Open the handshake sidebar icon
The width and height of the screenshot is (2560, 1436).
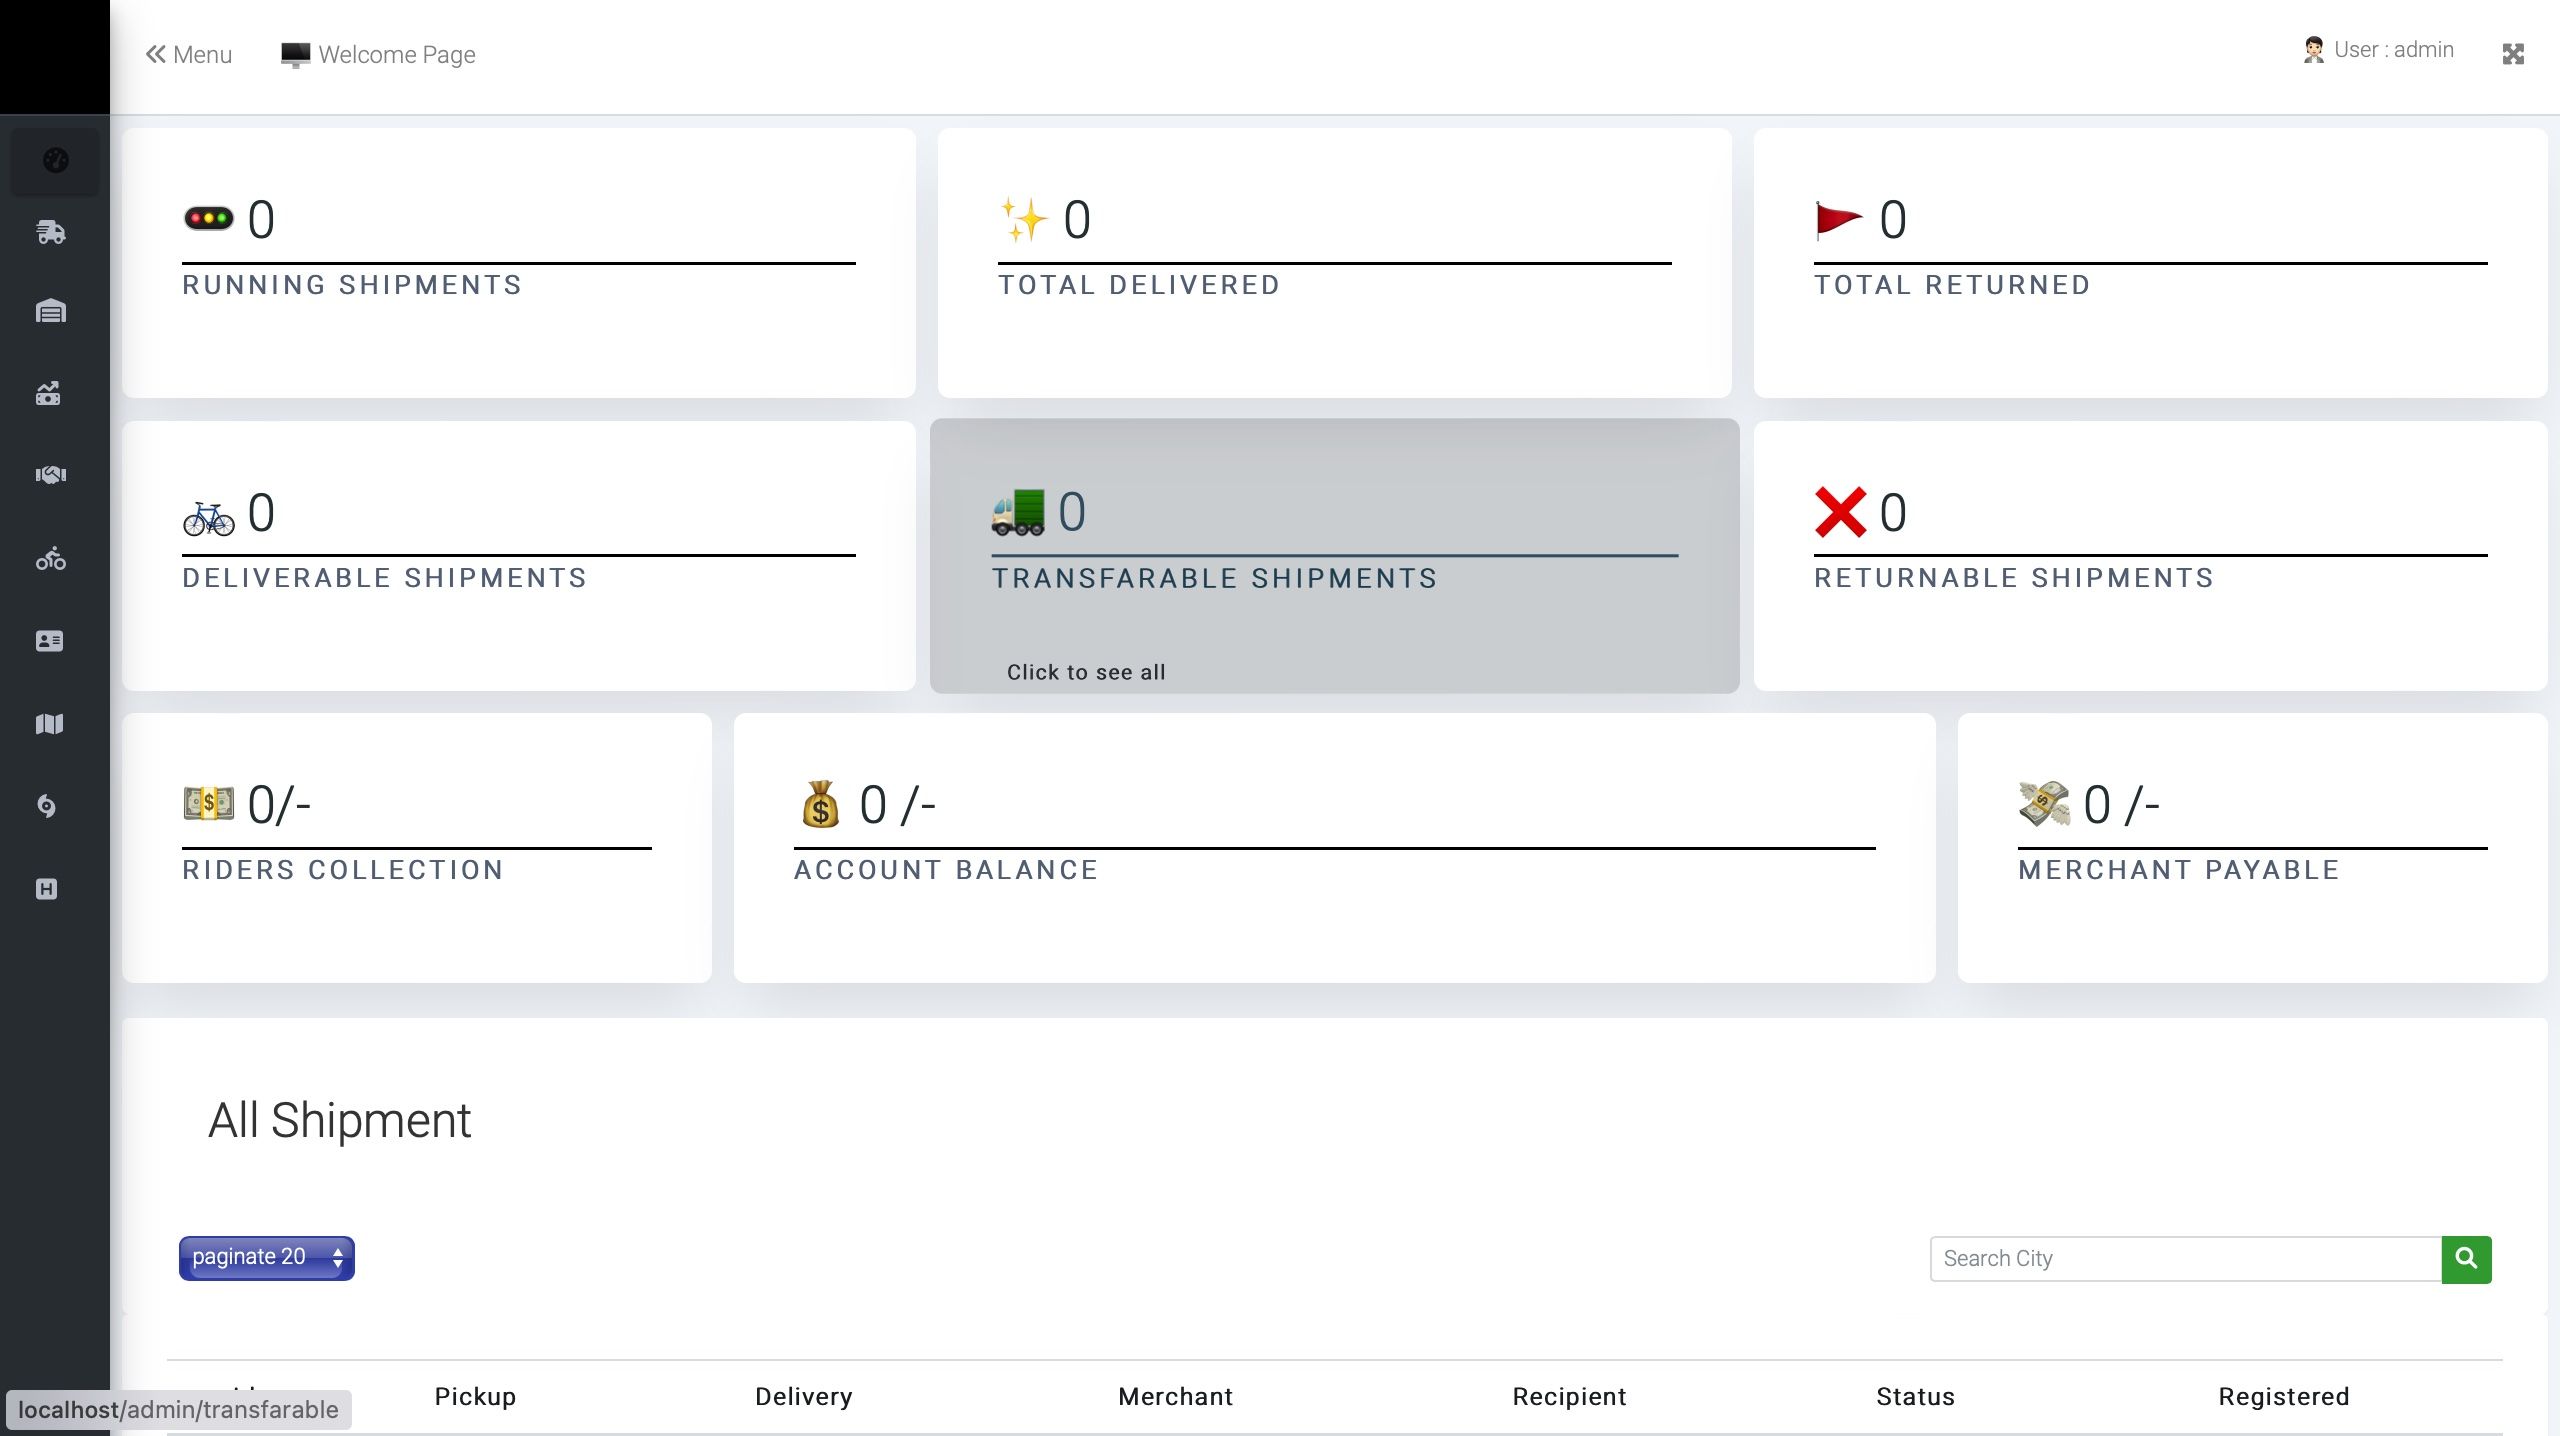[51, 475]
